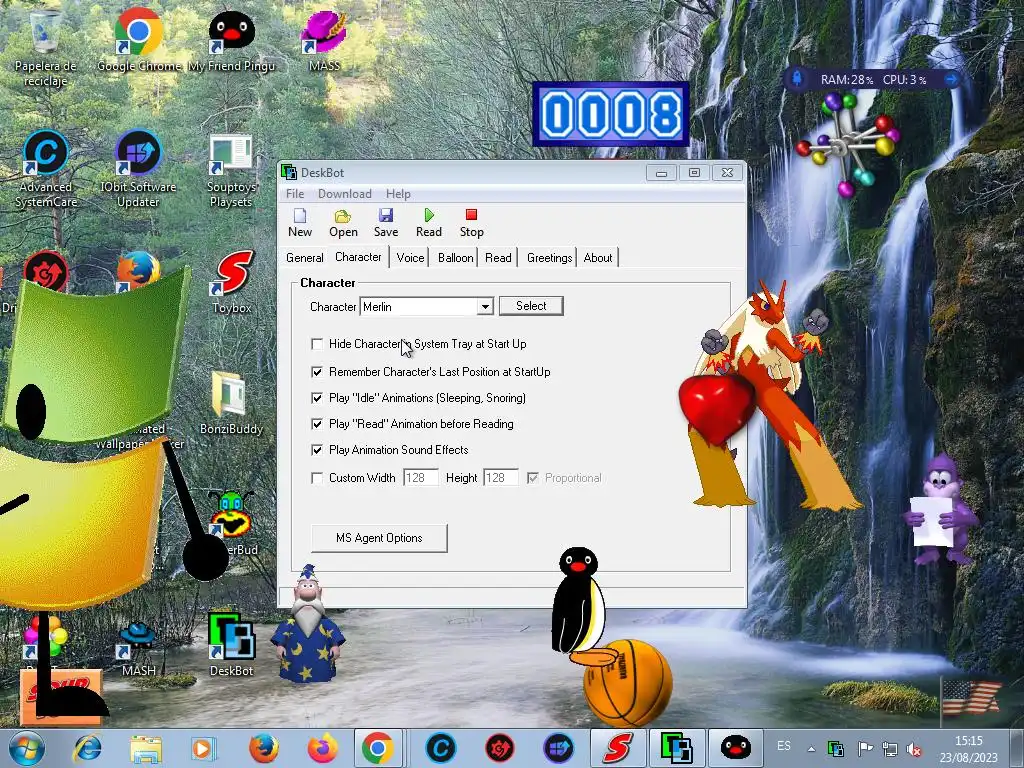Click the Advanced SystemCare taskbar icon

tap(440, 748)
